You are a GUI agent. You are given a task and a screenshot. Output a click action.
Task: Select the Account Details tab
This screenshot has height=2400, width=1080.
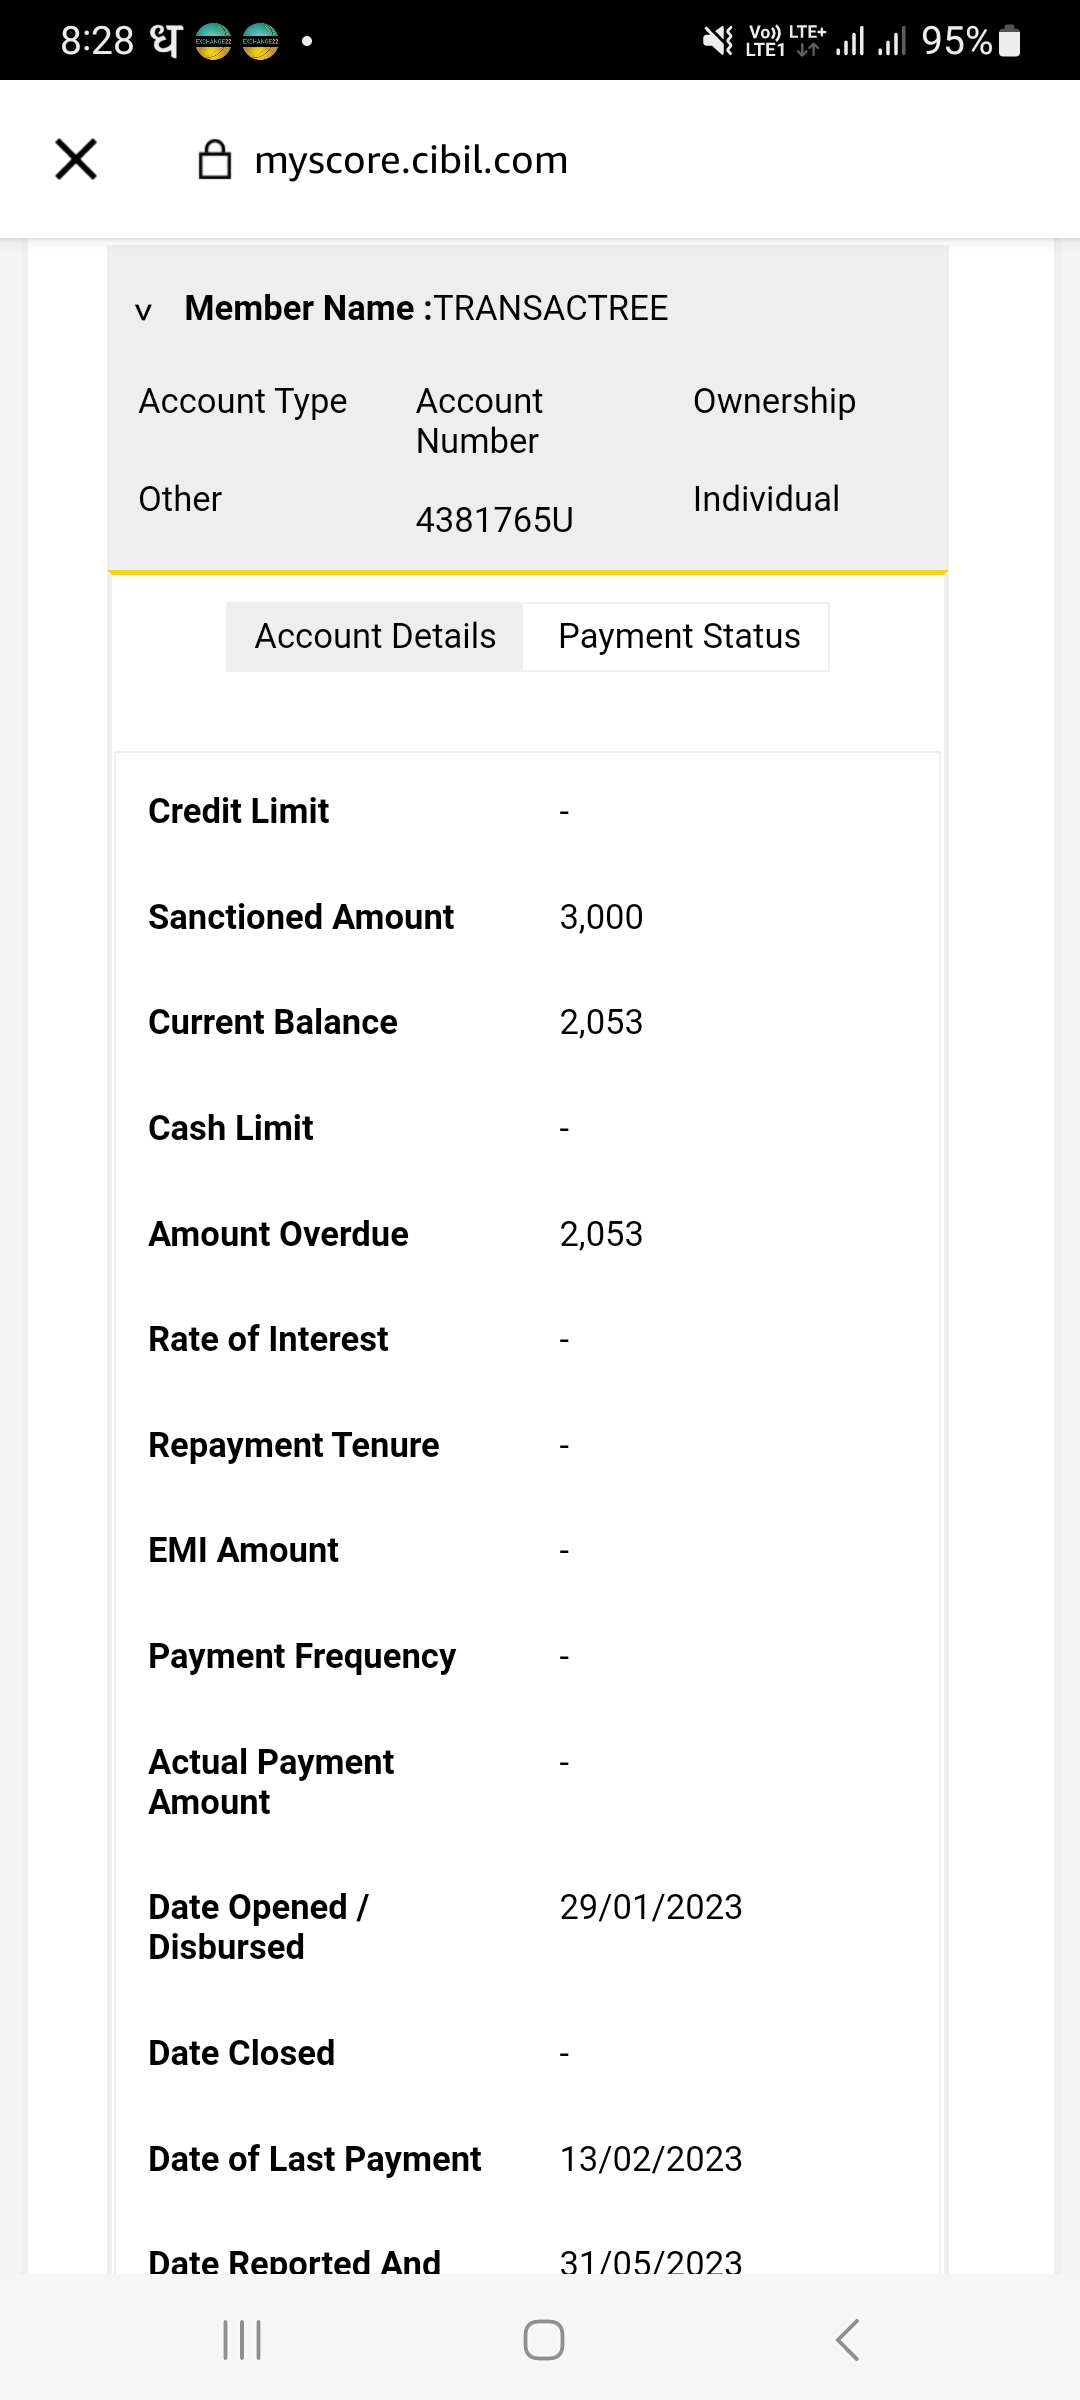(x=375, y=636)
